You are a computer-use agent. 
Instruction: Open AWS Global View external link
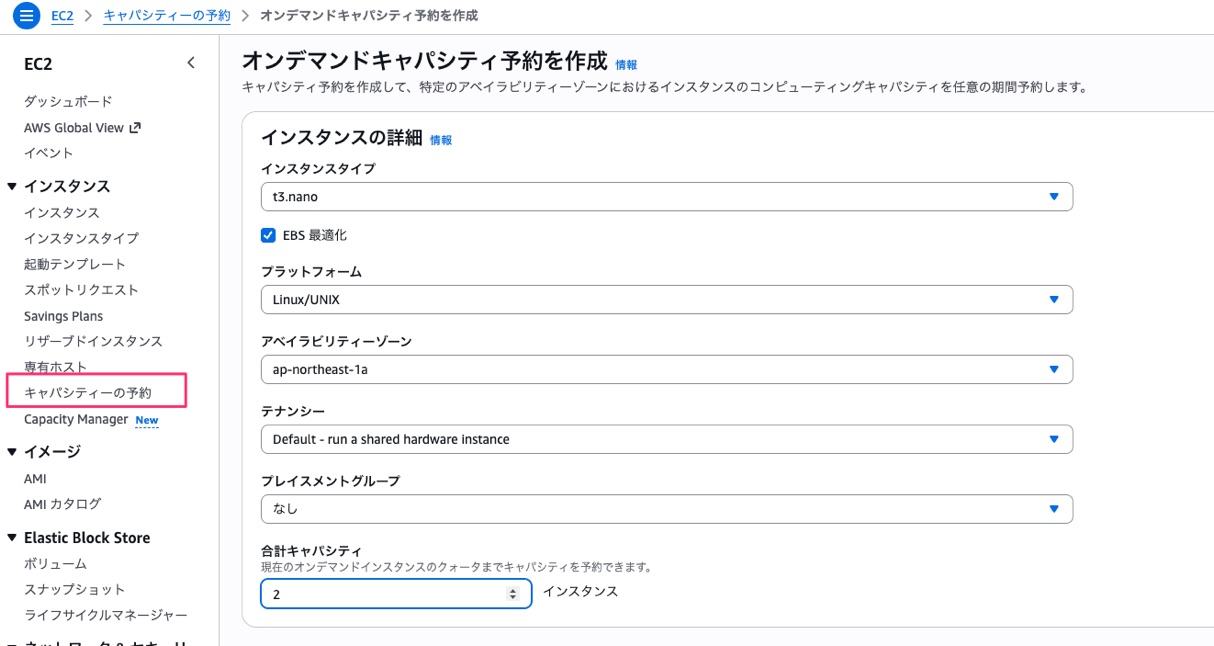coord(82,128)
